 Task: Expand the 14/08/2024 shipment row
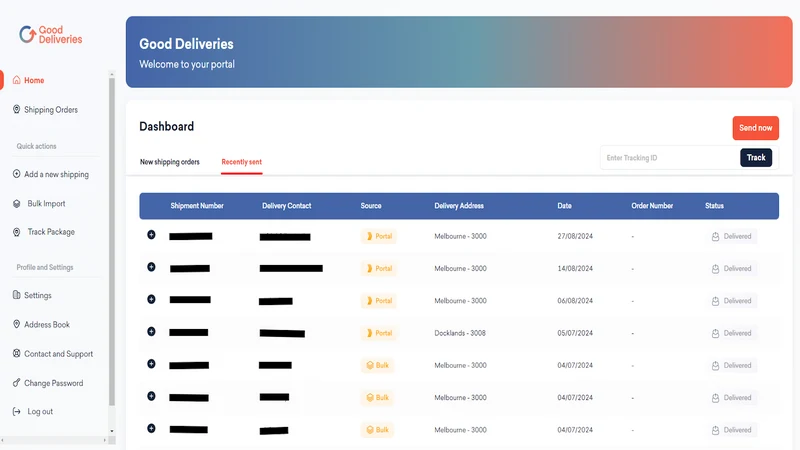[151, 267]
